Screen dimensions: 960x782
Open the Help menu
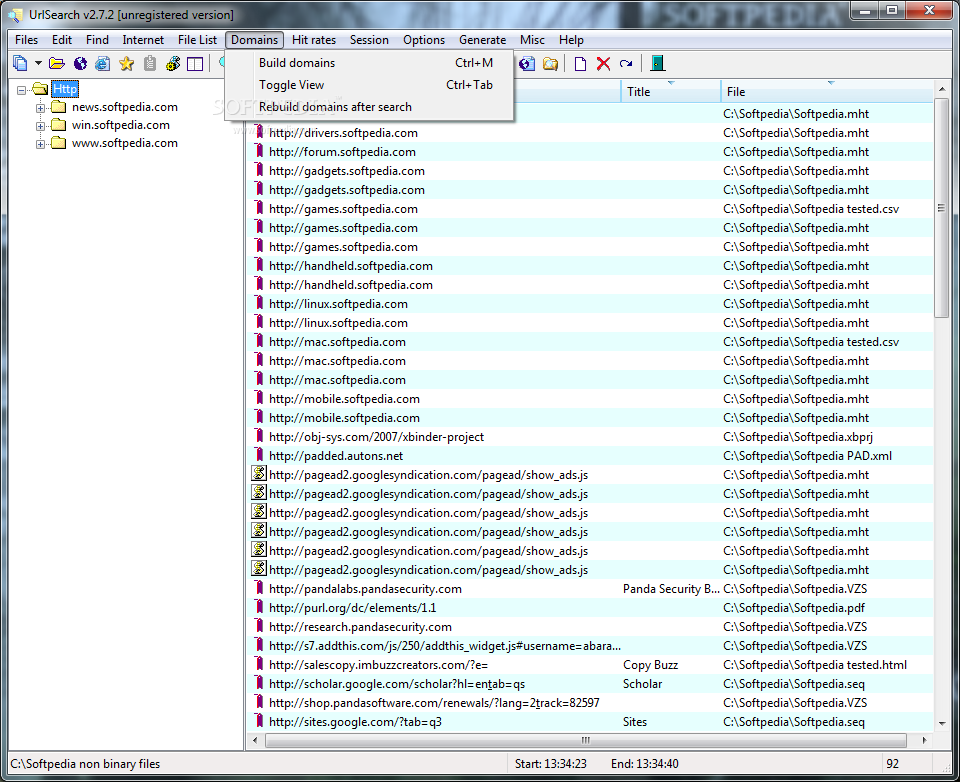pos(571,40)
